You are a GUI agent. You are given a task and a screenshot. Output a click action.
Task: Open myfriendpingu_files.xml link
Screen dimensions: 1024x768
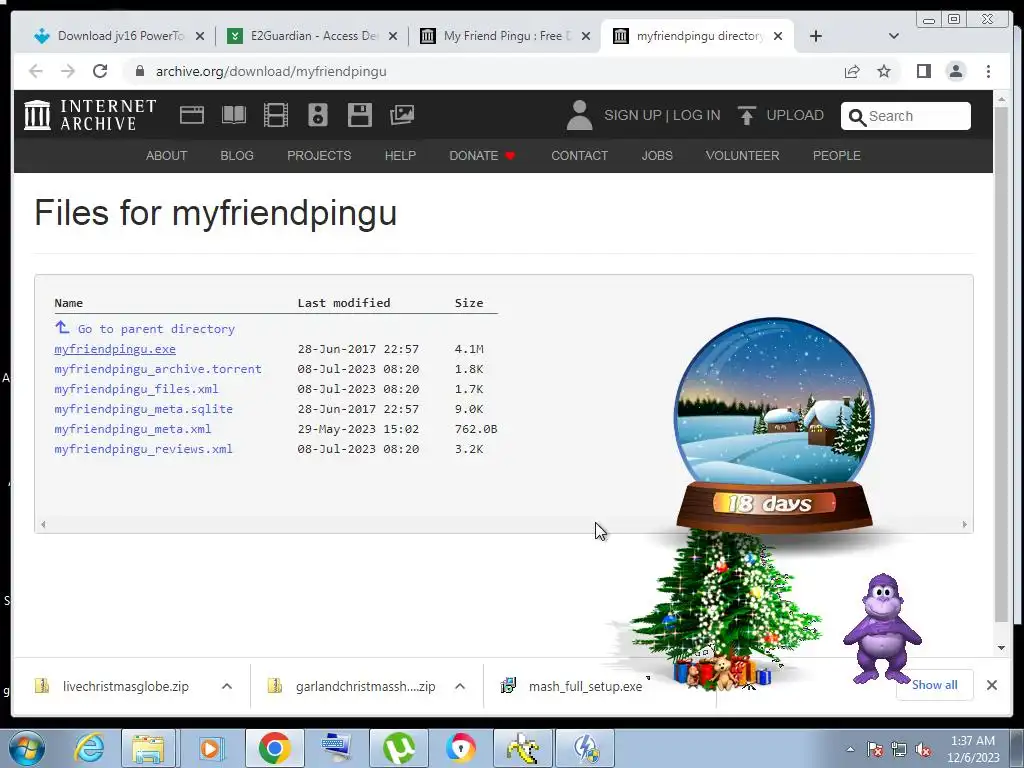click(x=136, y=389)
